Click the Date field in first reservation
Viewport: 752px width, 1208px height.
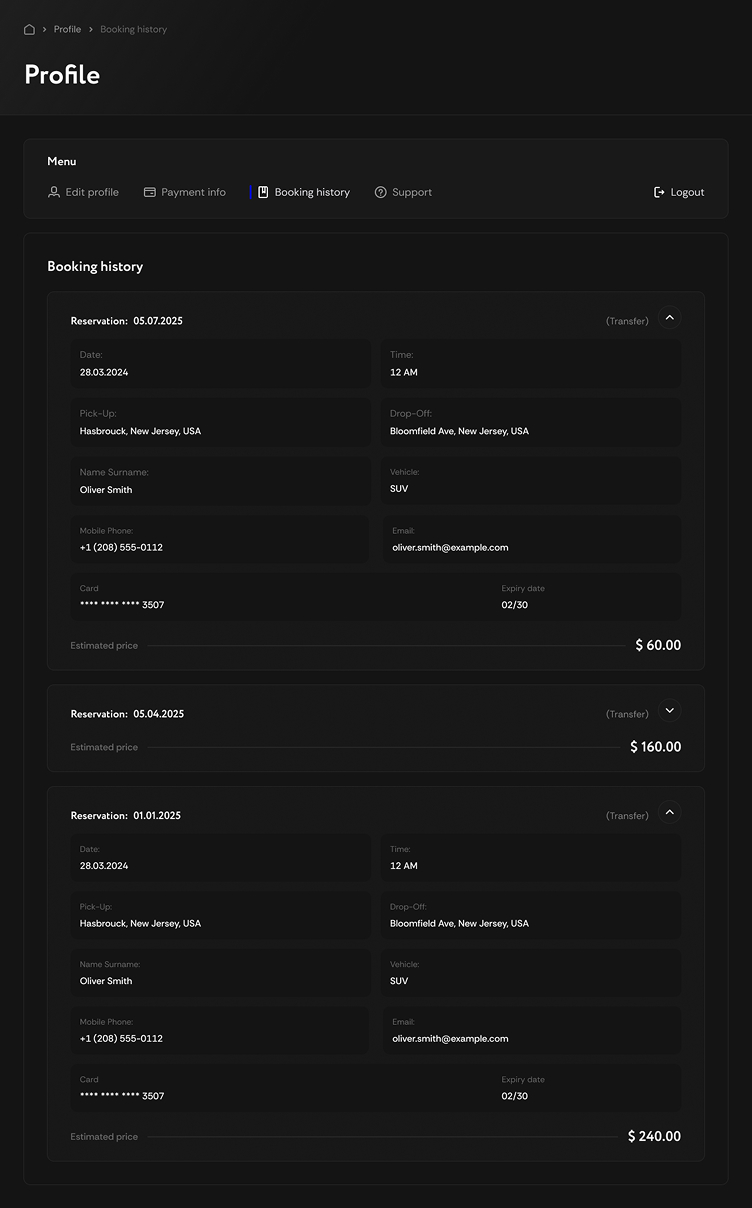coord(220,364)
